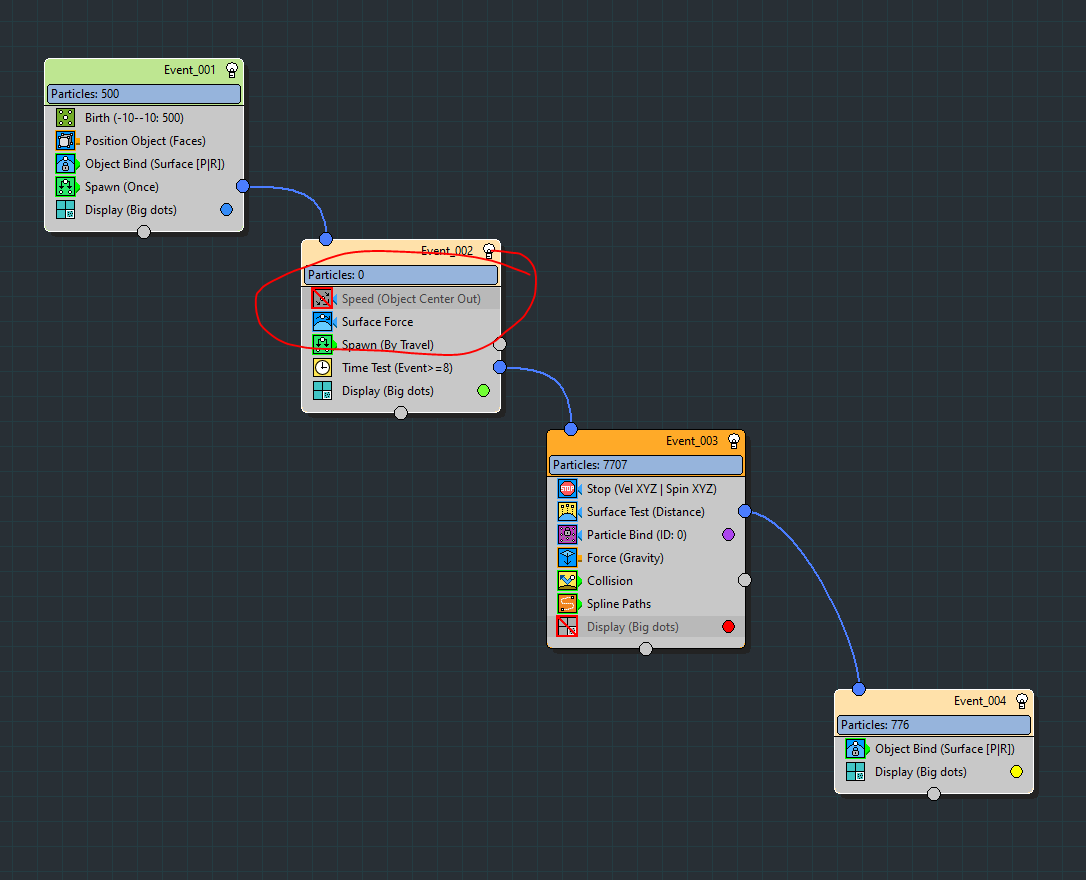
Task: Click the Force (Gravity) operator icon
Action: [x=567, y=558]
